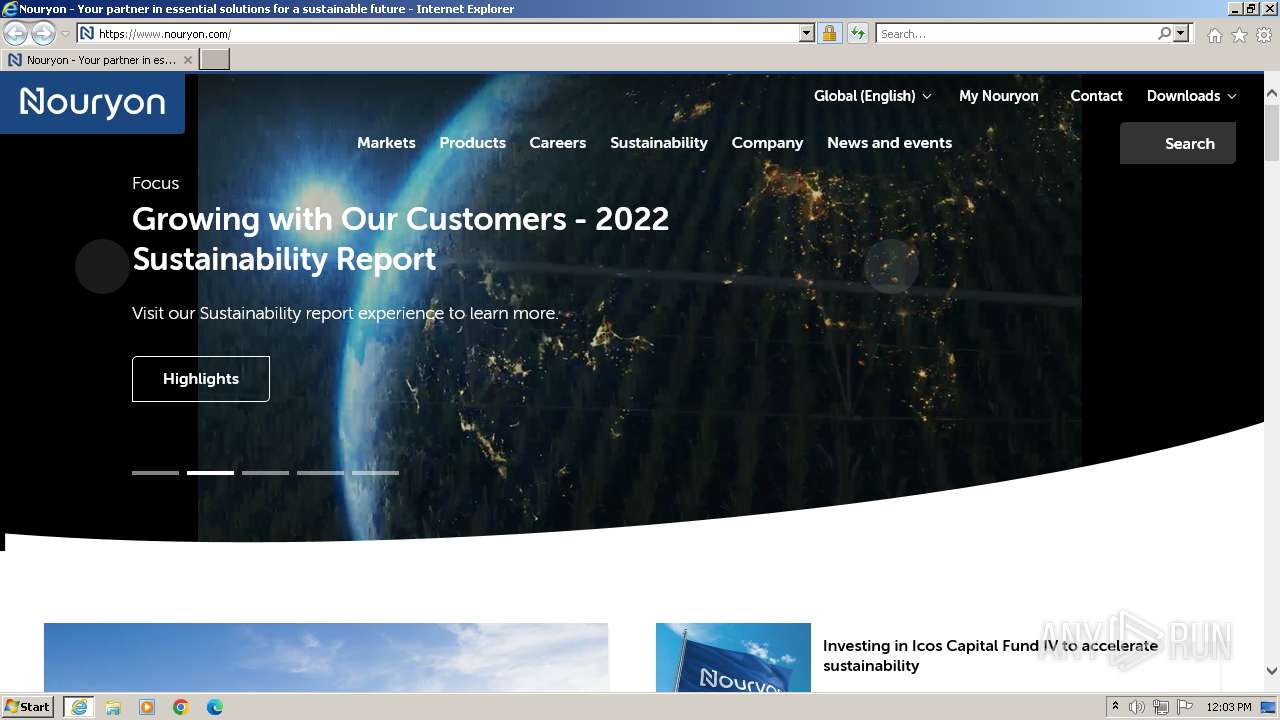
Task: Select the fourth carousel slide indicator
Action: click(320, 473)
